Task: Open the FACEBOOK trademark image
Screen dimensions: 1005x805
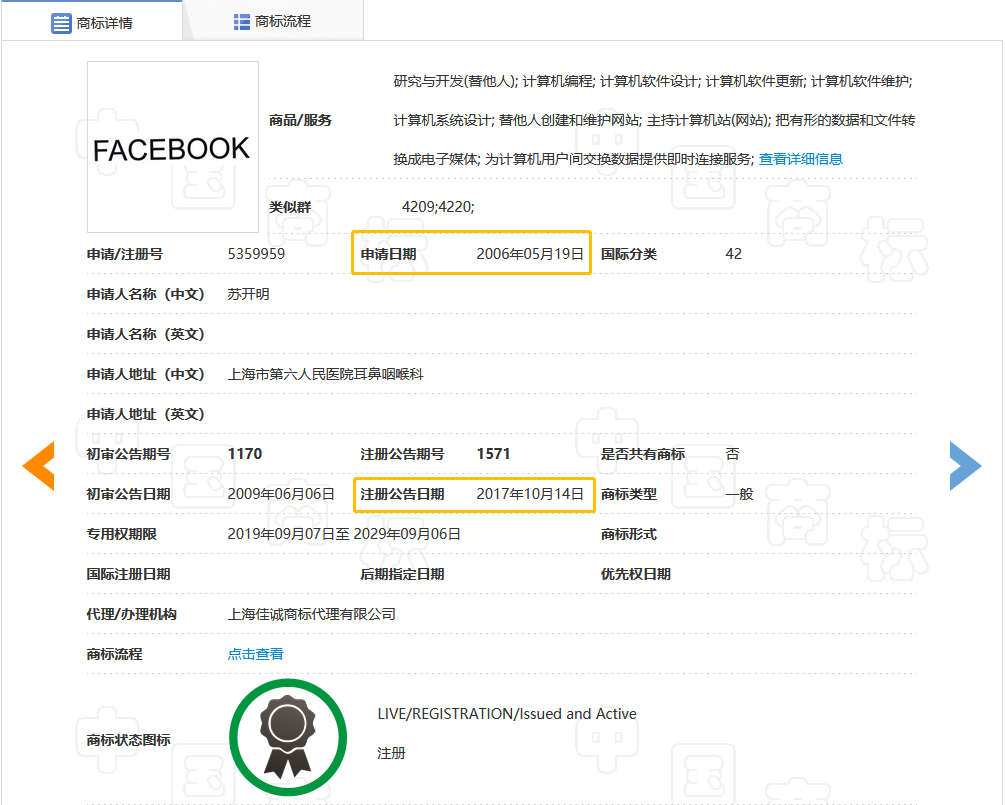Action: (172, 147)
